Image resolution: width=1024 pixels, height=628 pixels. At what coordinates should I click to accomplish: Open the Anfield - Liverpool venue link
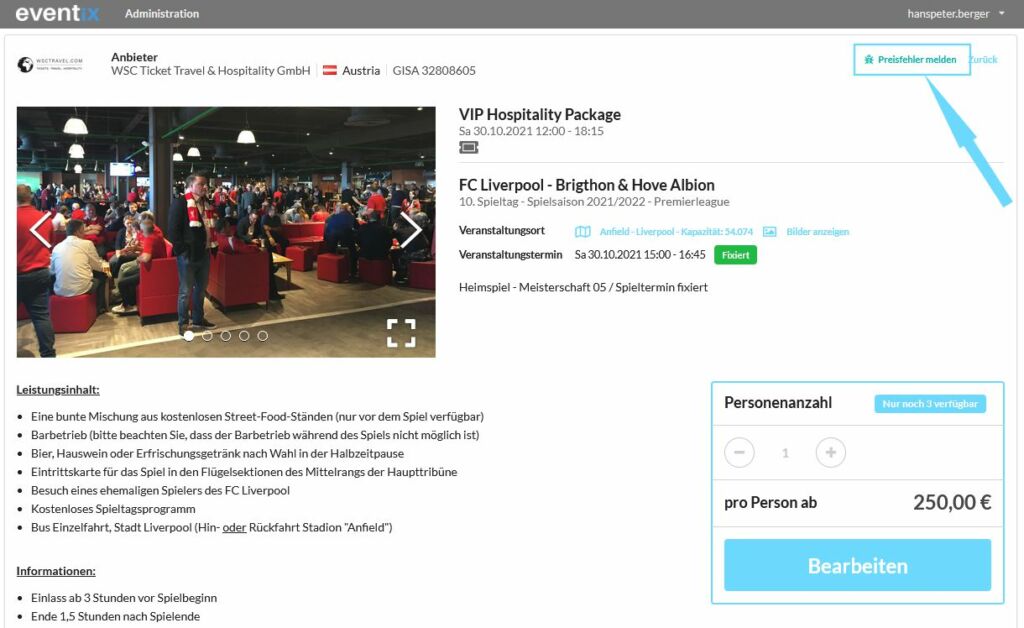pos(676,232)
